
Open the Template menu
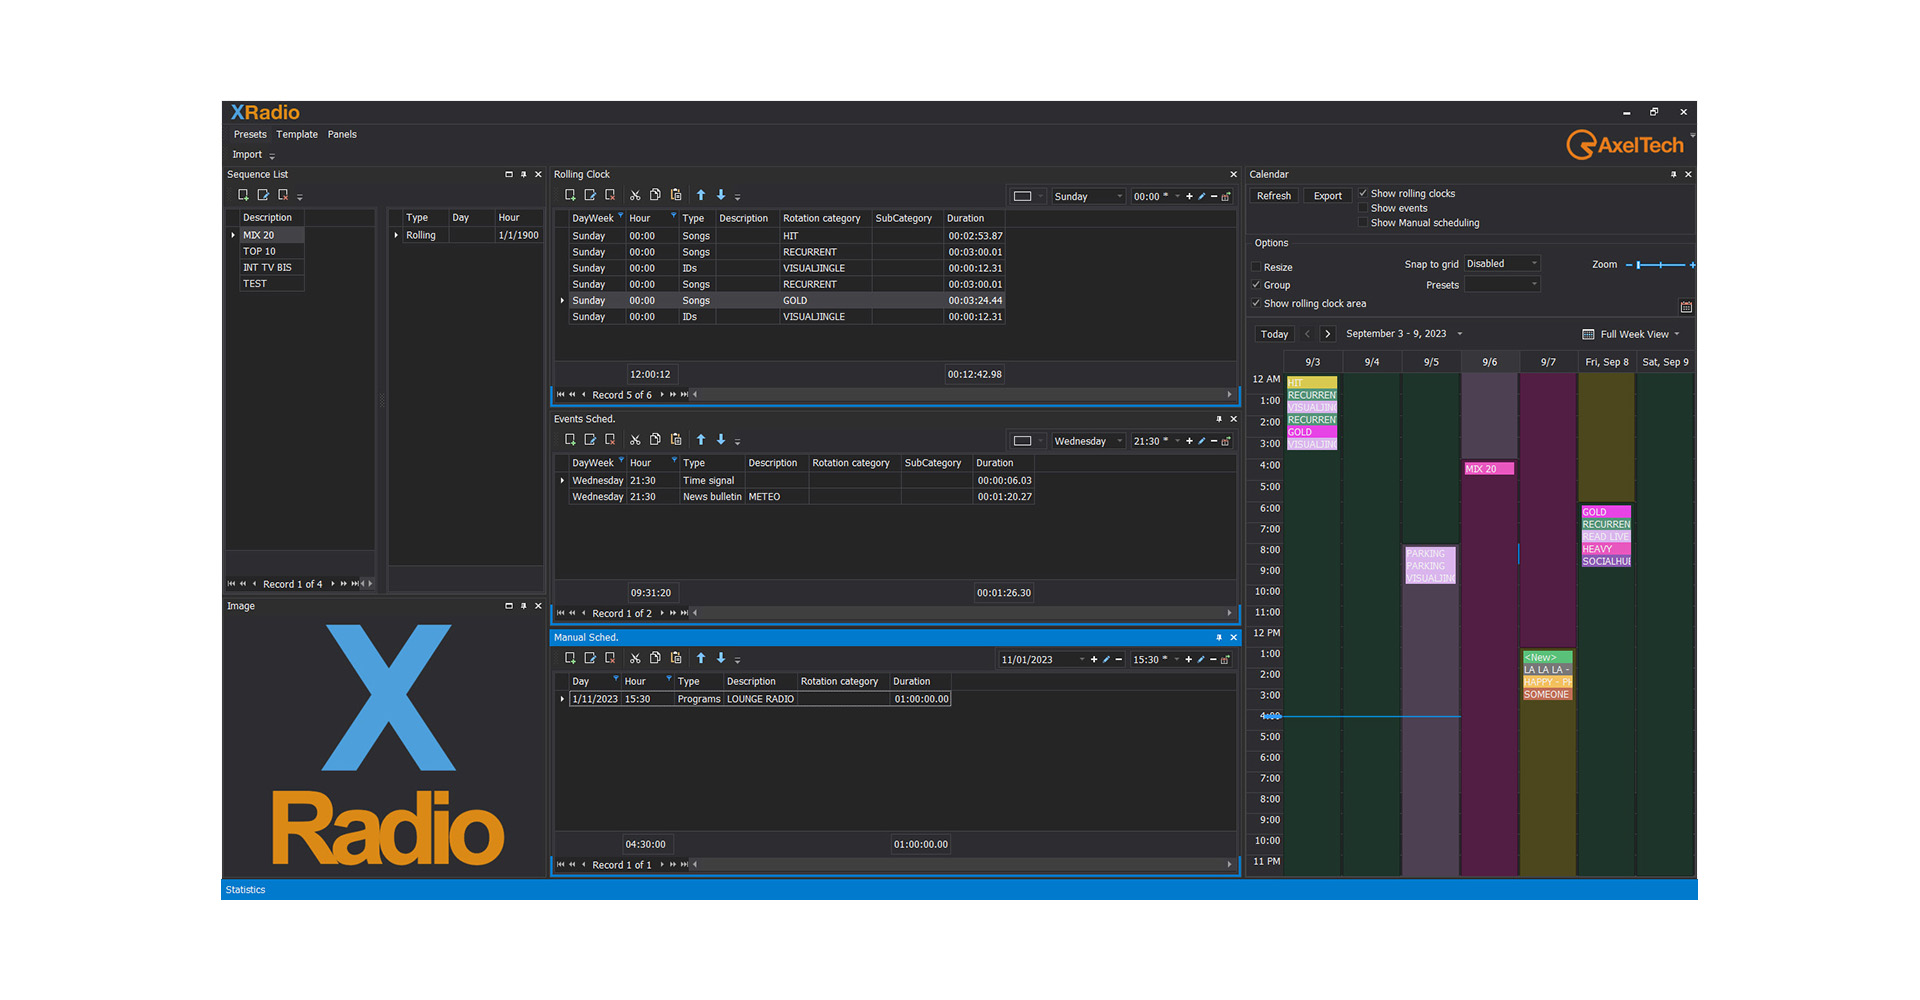(297, 135)
